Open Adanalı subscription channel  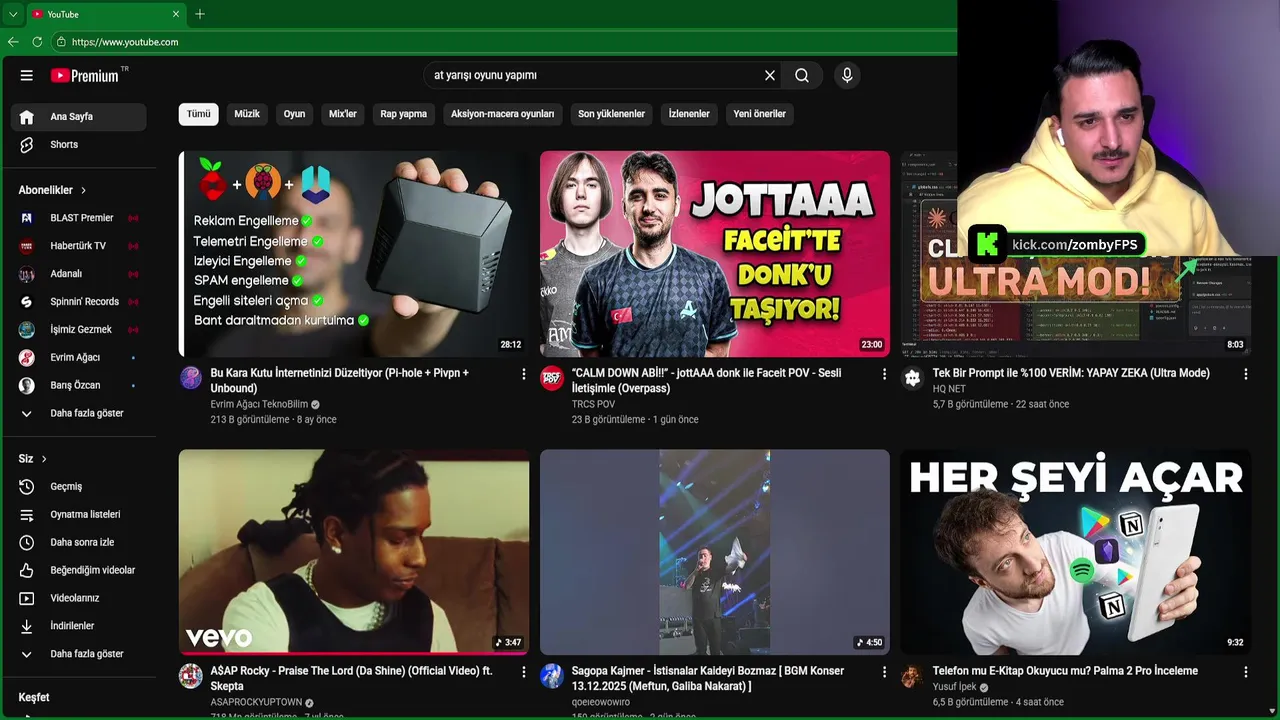coord(78,274)
